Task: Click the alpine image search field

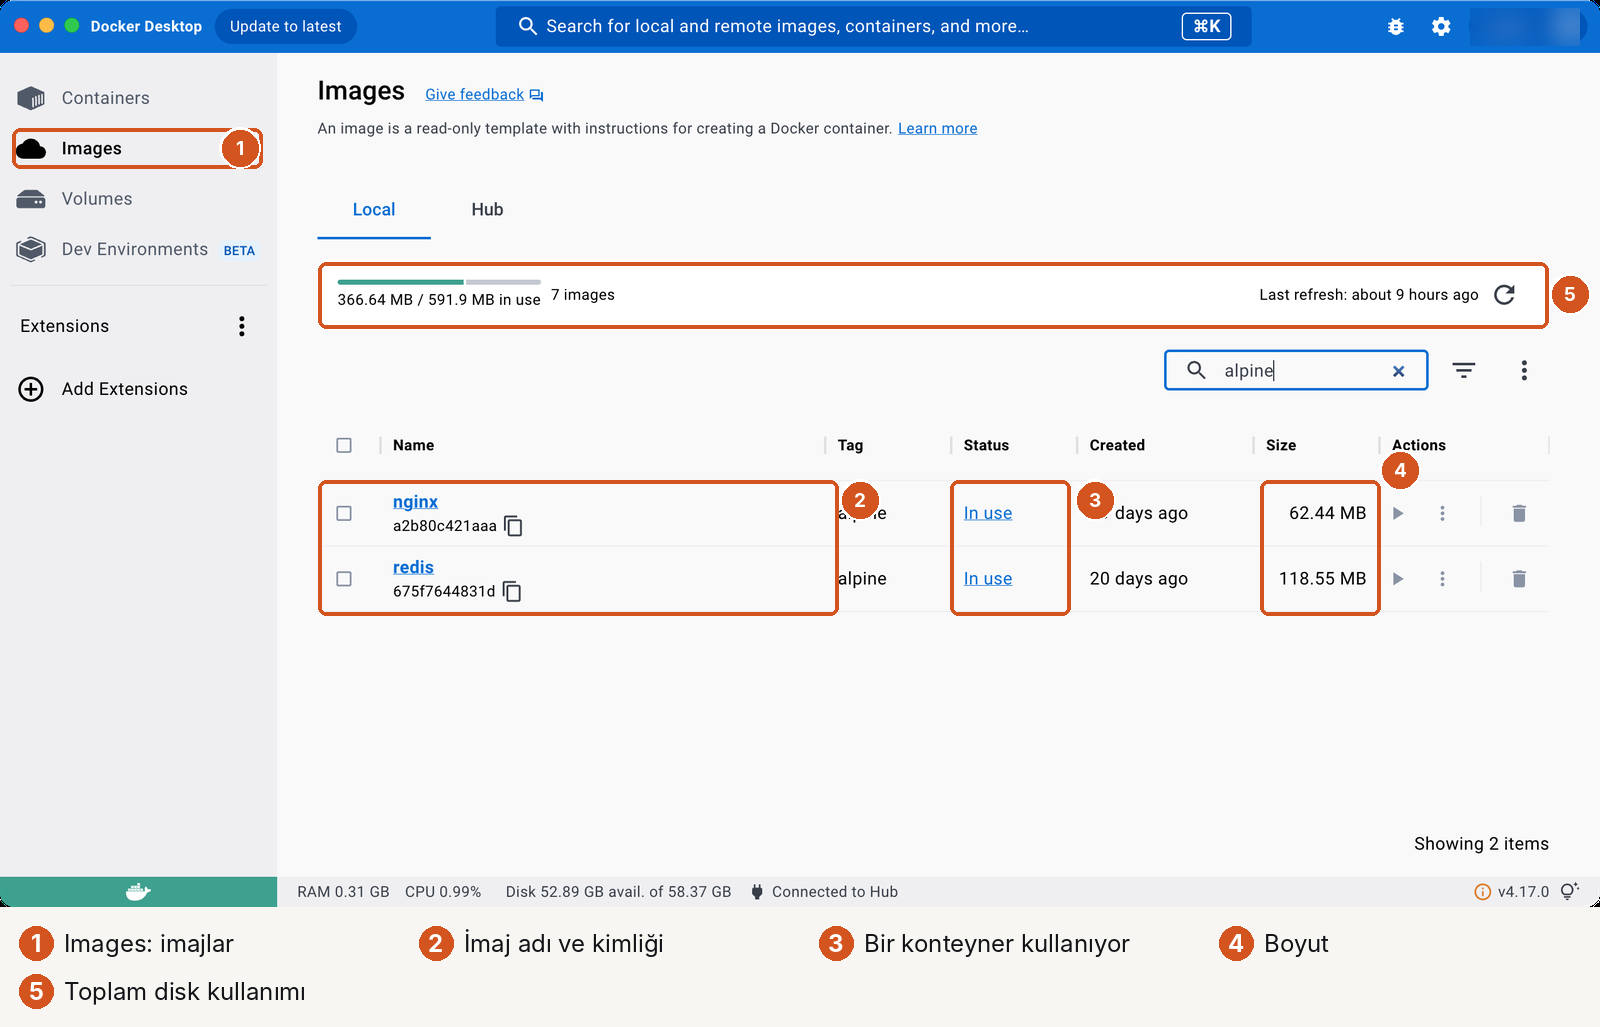Action: point(1296,371)
